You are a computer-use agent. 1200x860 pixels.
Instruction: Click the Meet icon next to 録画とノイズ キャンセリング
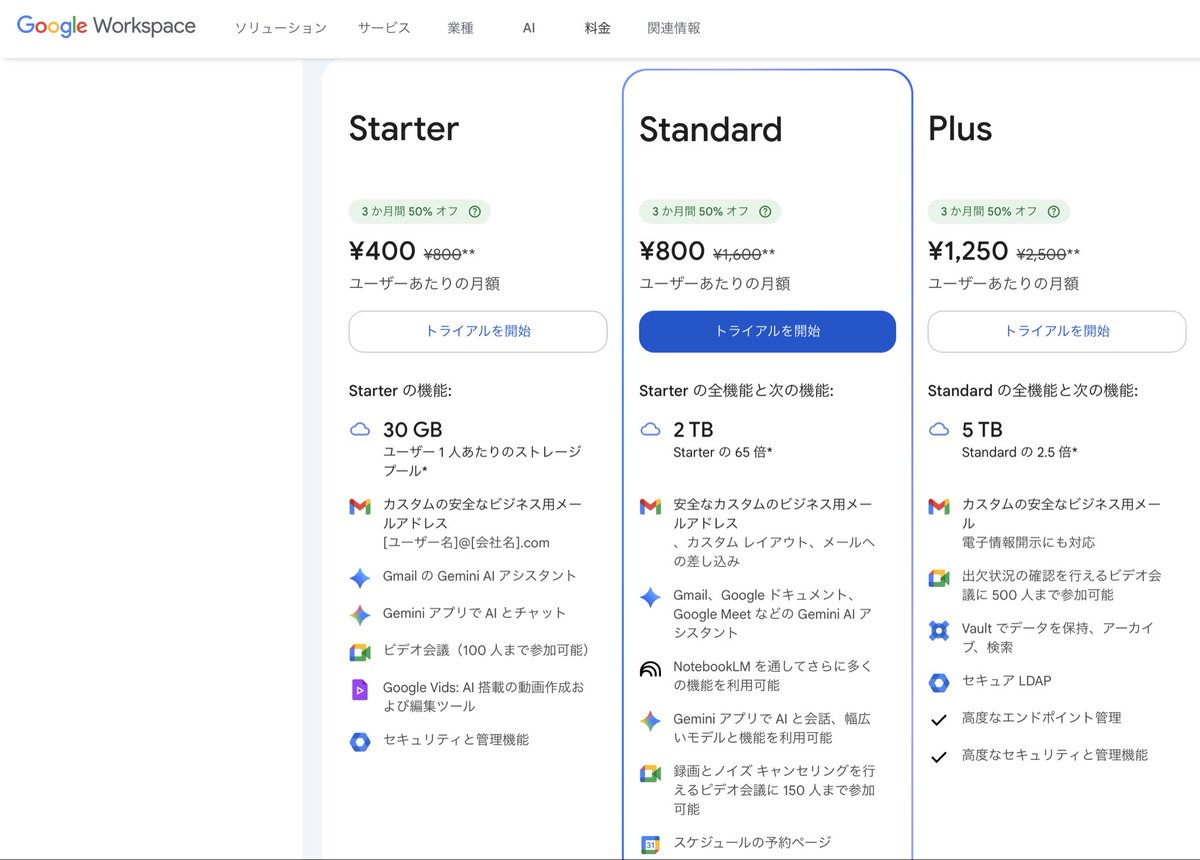tap(649, 773)
